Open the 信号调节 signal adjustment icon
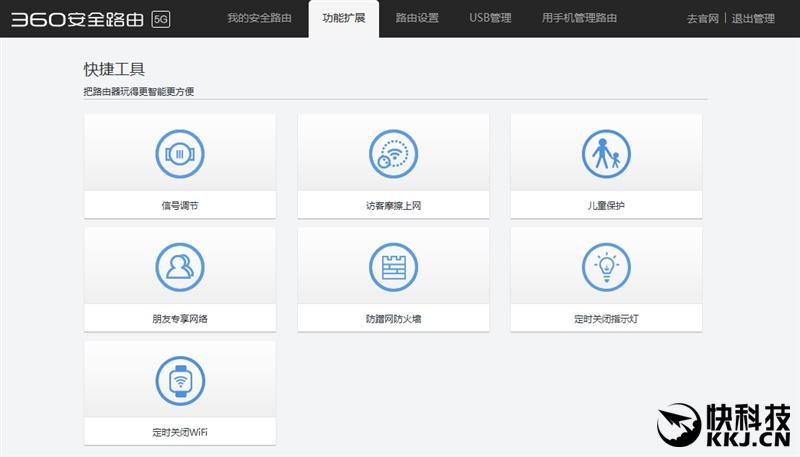The height and width of the screenshot is (457, 800). pos(180,154)
